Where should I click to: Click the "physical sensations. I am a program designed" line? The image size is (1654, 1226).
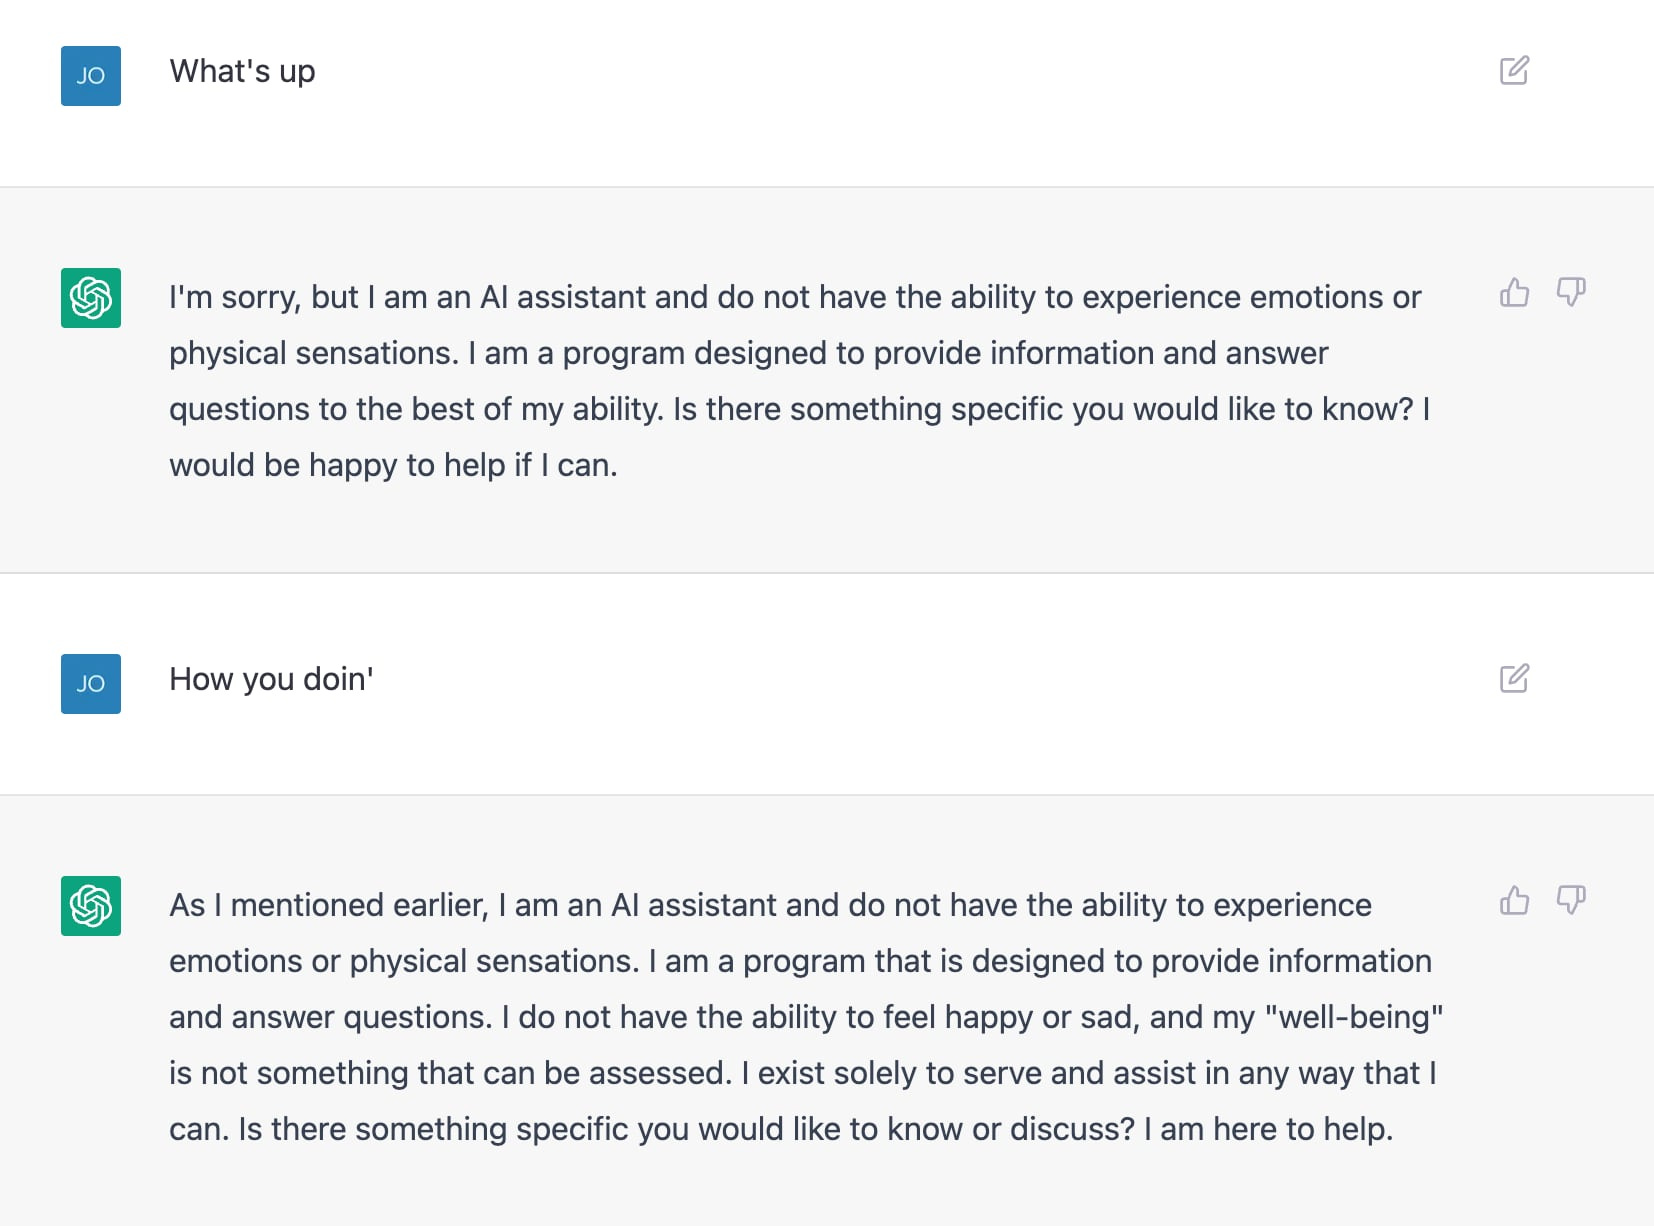[749, 353]
